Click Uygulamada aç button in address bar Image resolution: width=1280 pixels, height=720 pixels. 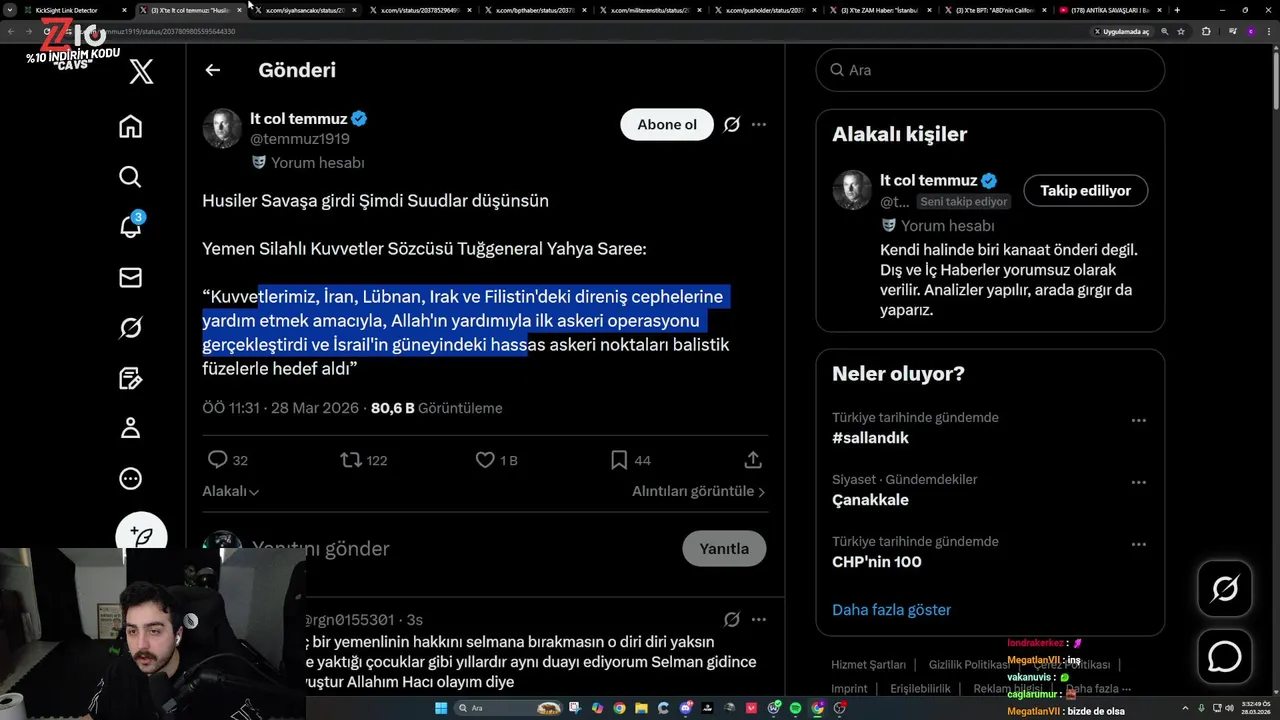[x=1122, y=31]
